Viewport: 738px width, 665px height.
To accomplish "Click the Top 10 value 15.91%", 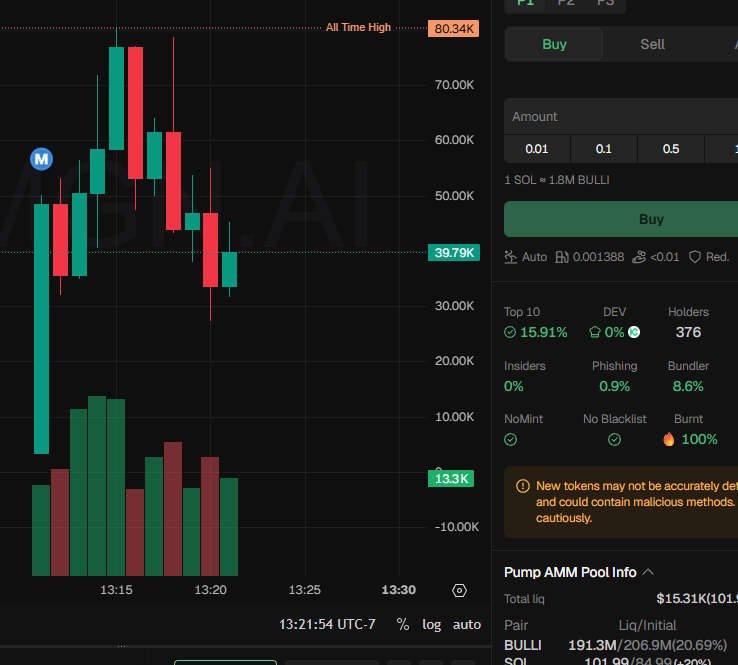I will coord(543,332).
